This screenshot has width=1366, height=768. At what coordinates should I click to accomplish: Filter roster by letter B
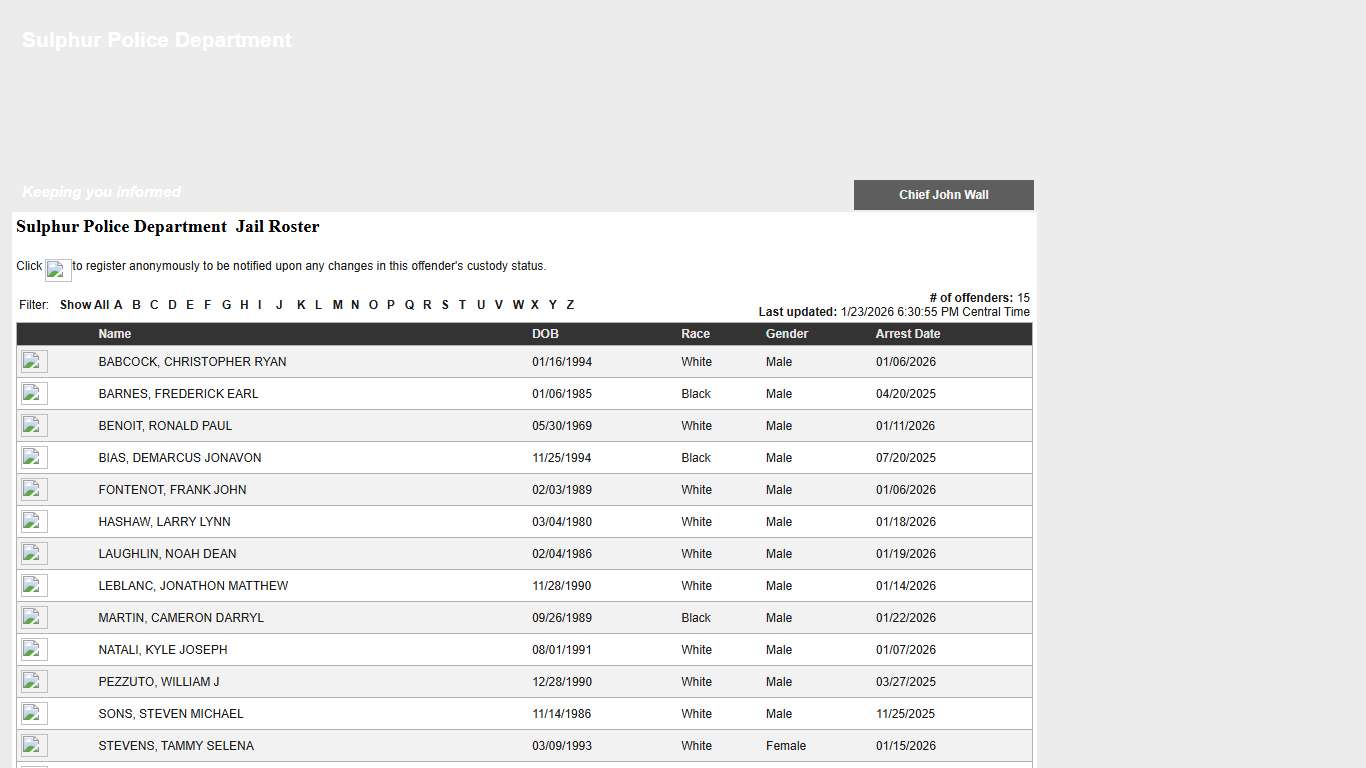point(136,305)
